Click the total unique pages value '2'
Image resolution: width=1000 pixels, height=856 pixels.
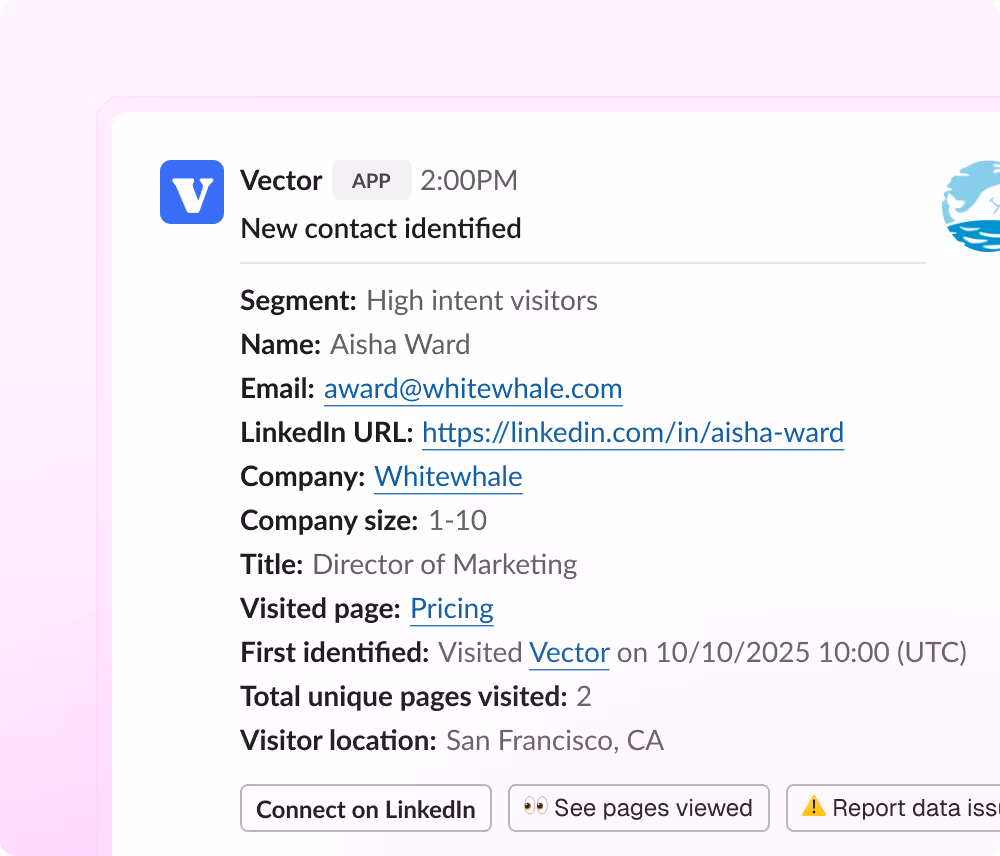[584, 697]
